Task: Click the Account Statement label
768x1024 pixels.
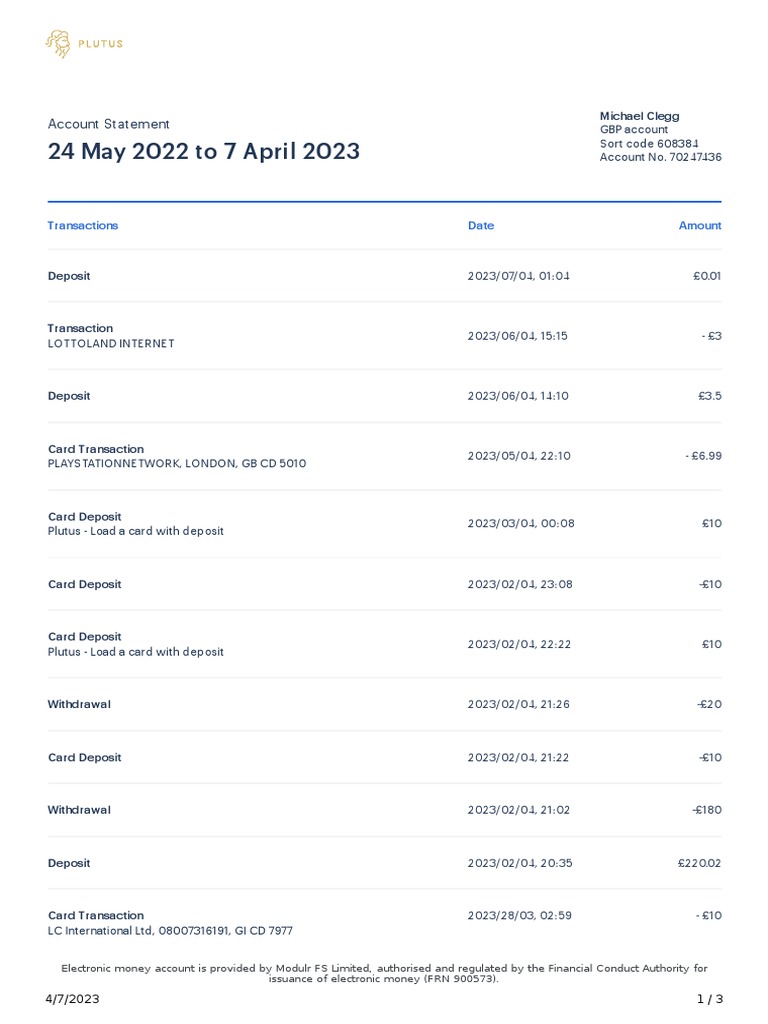Action: (x=109, y=124)
